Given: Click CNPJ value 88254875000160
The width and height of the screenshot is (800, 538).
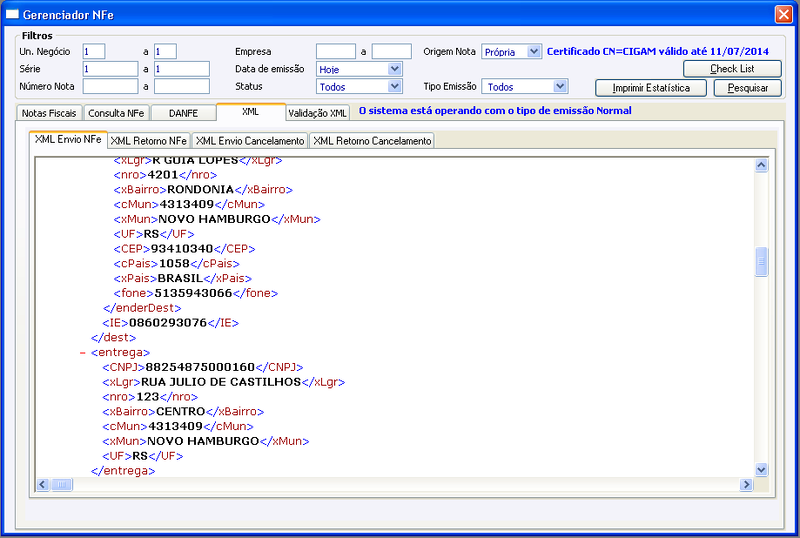Looking at the screenshot, I should (x=200, y=367).
